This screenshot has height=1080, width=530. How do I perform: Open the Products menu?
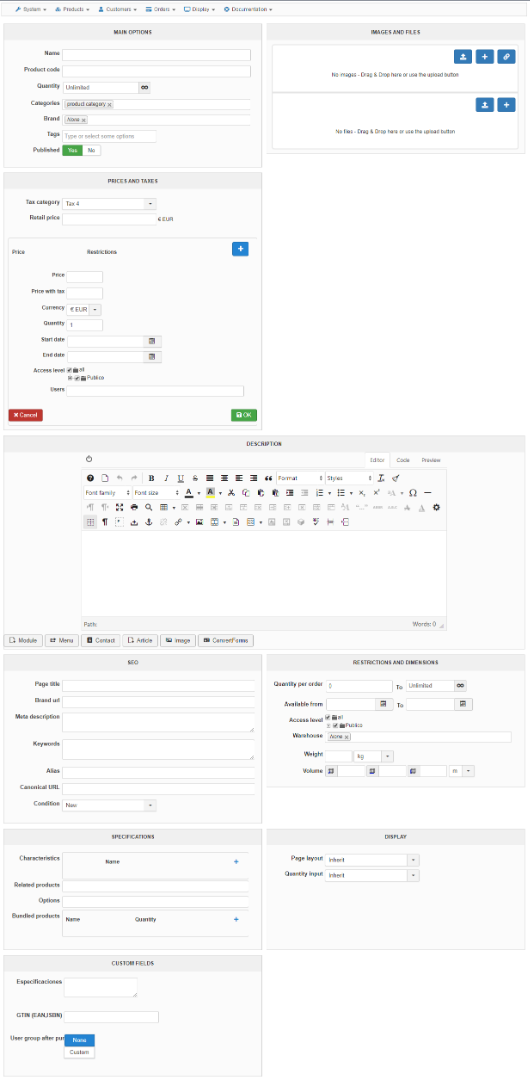(x=72, y=10)
